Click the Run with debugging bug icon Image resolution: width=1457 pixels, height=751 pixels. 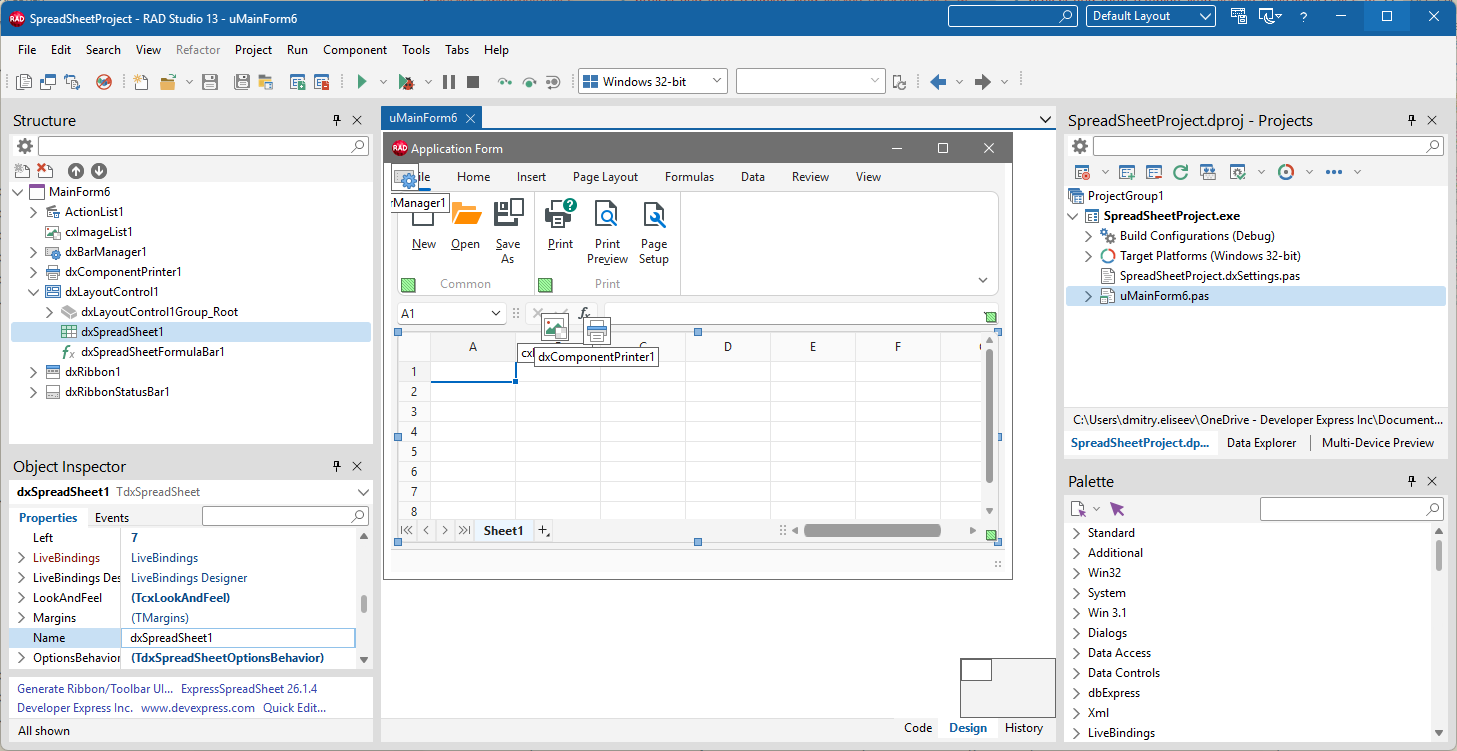click(x=407, y=82)
